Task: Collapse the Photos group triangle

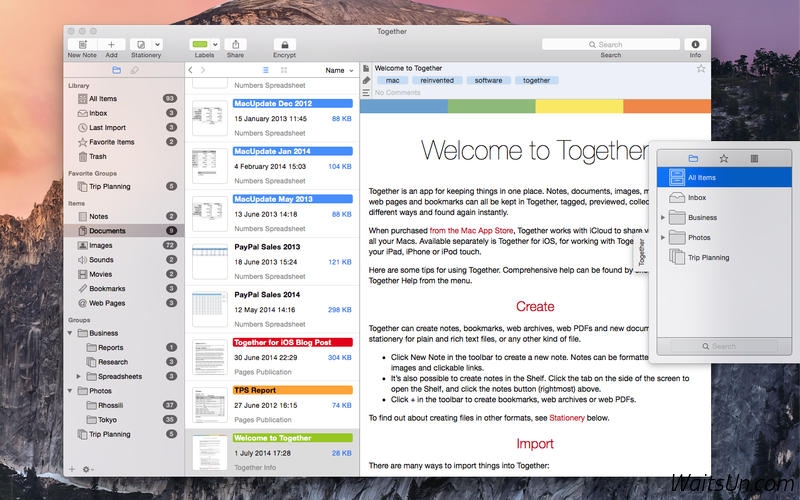Action: (x=70, y=391)
